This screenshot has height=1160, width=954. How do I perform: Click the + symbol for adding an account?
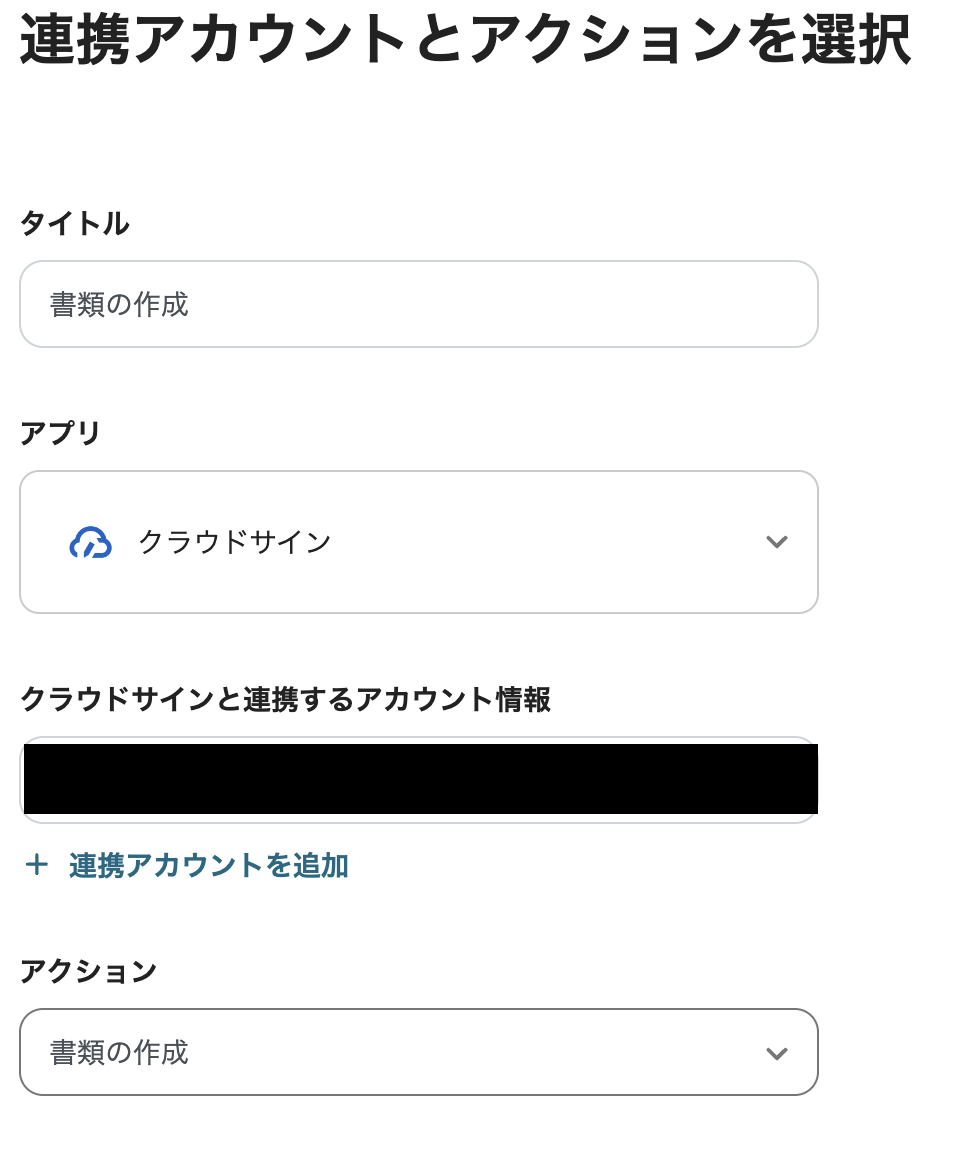pyautogui.click(x=36, y=865)
